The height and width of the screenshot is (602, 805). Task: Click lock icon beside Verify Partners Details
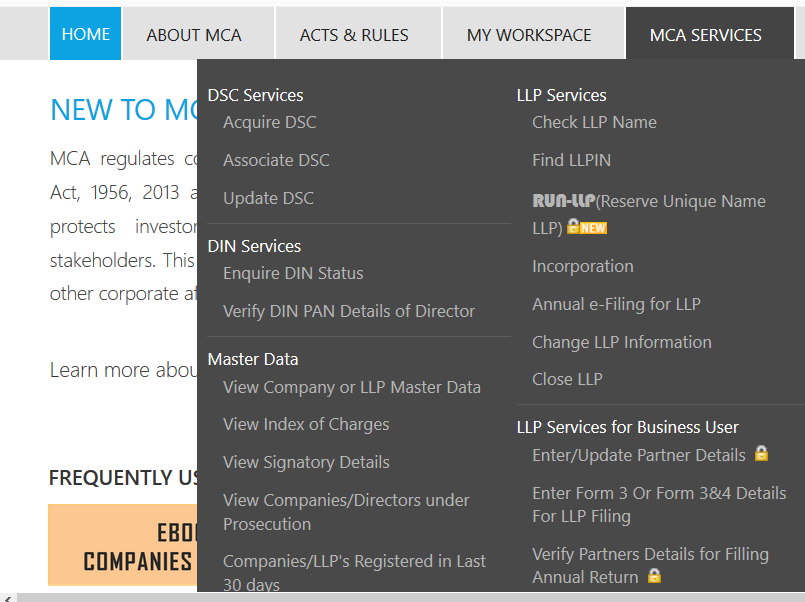pyautogui.click(x=654, y=576)
